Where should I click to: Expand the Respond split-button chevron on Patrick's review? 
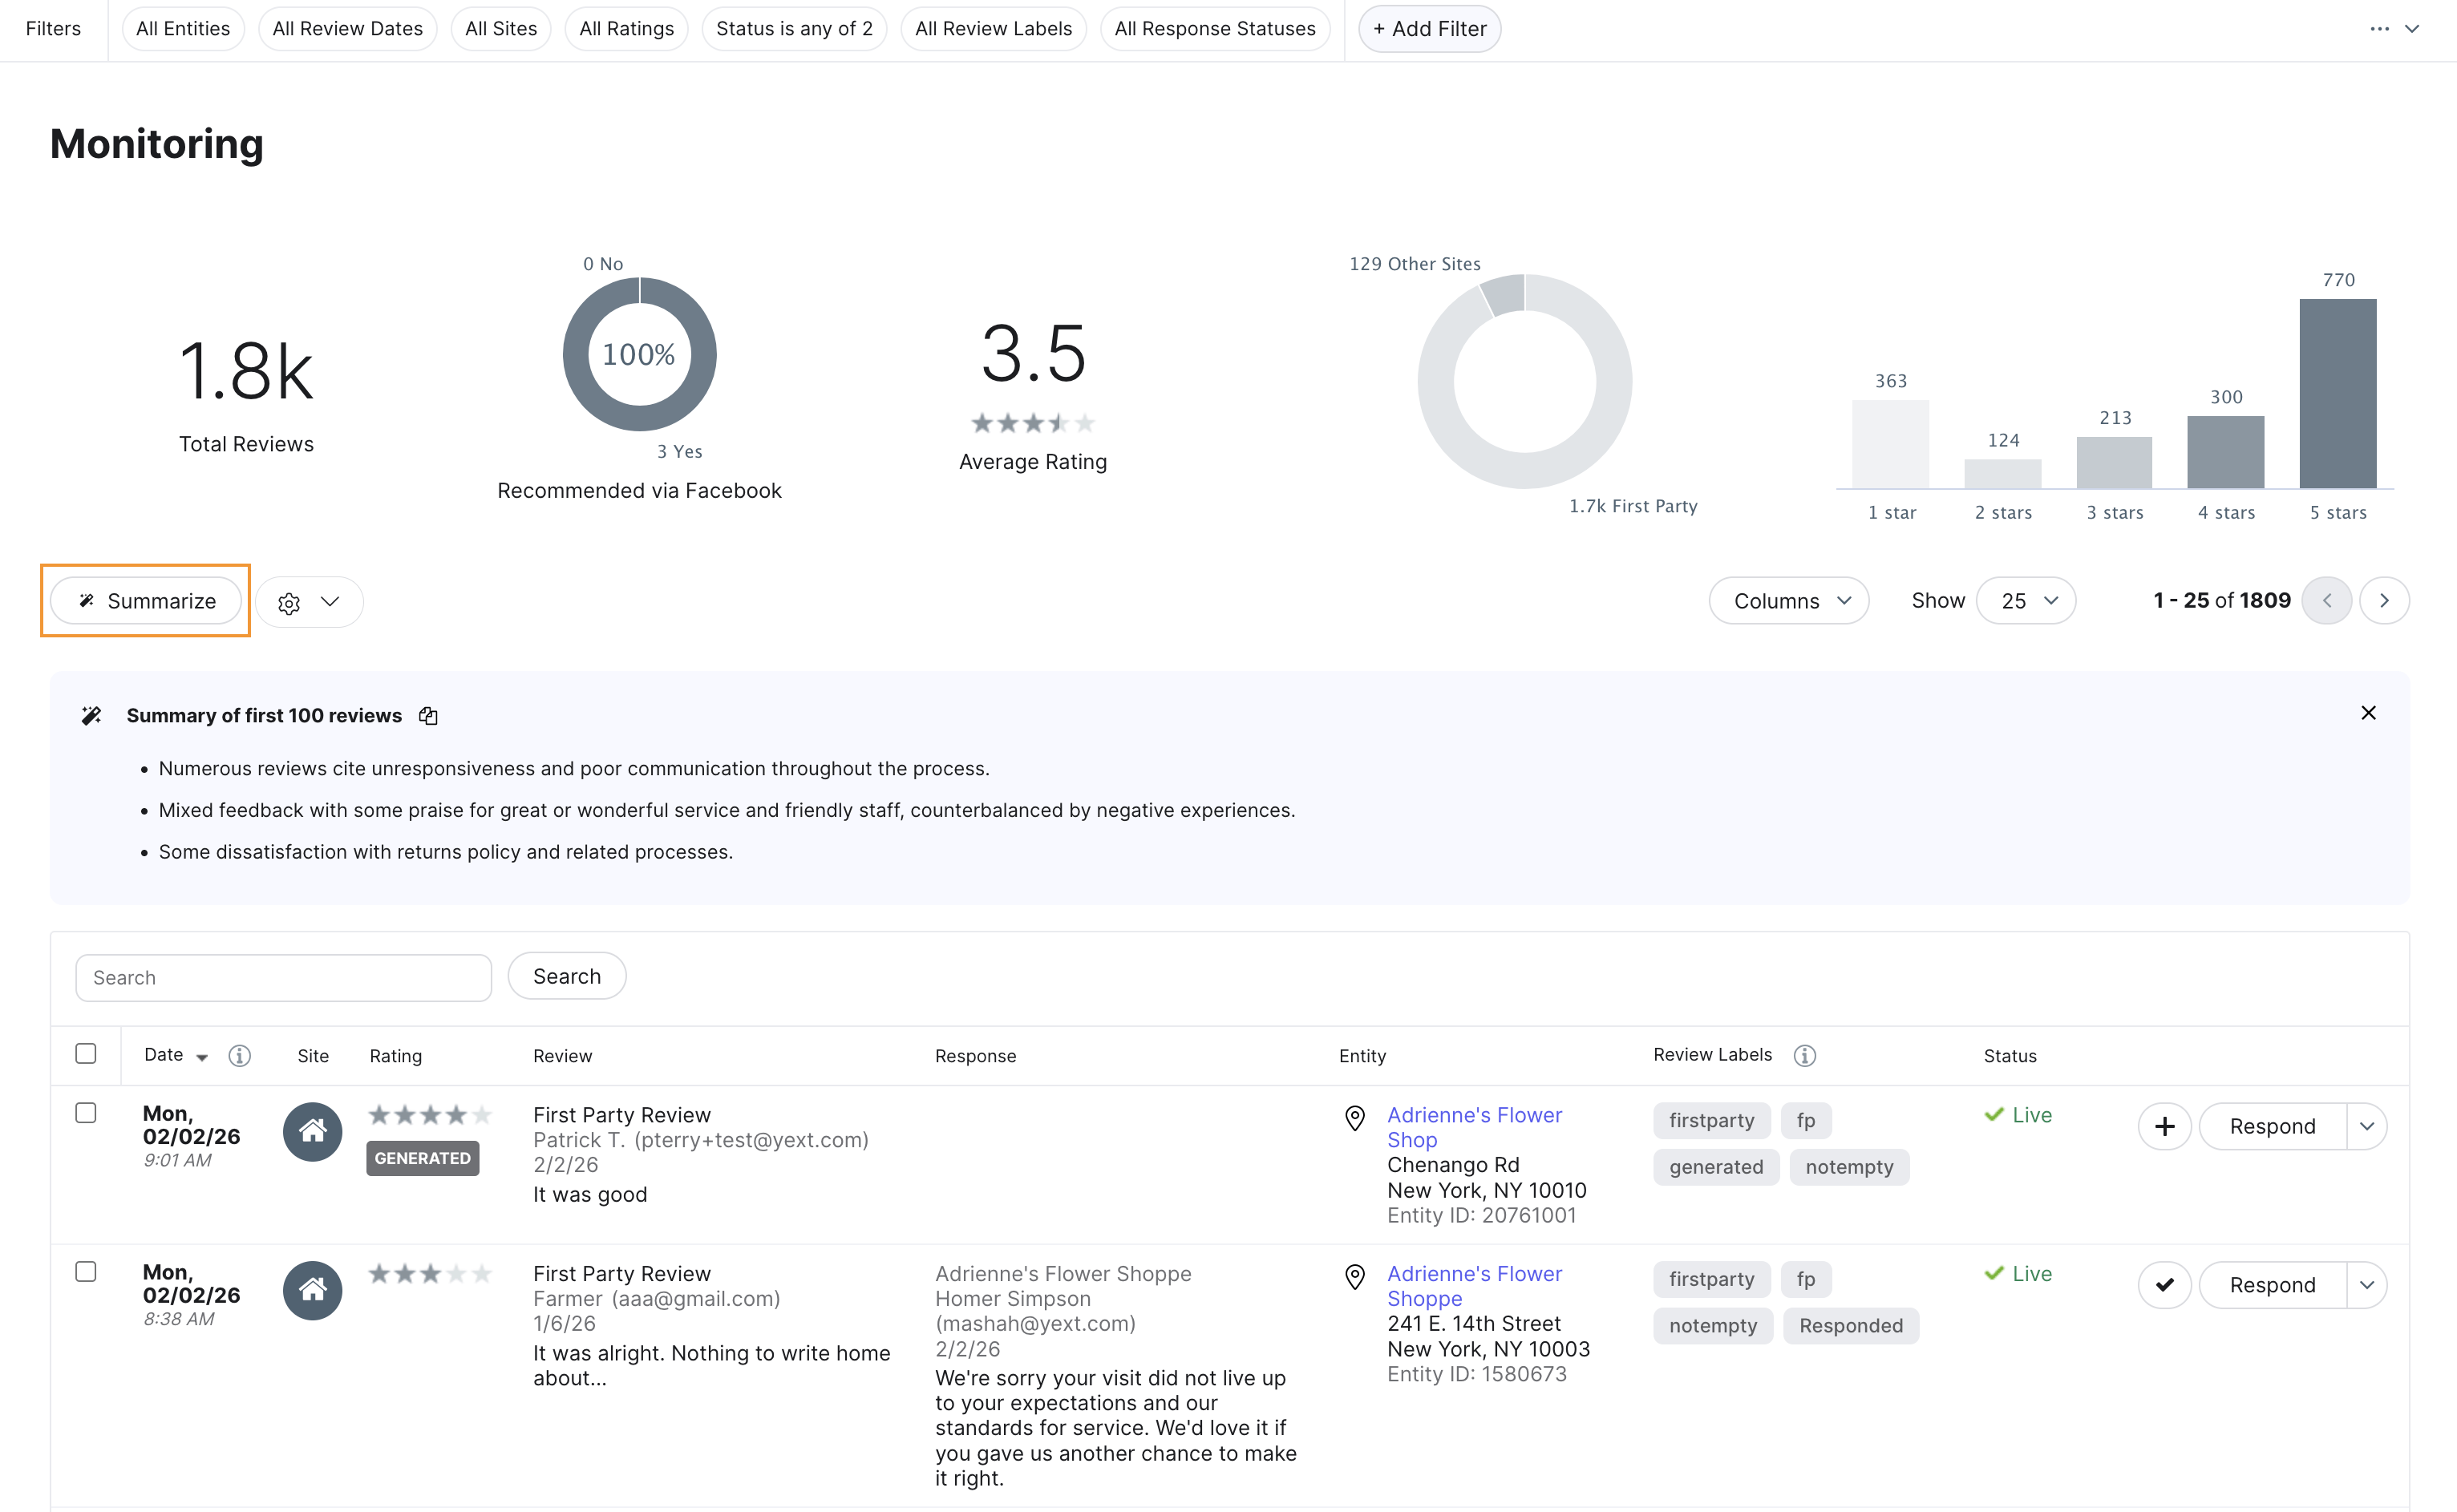coord(2366,1126)
